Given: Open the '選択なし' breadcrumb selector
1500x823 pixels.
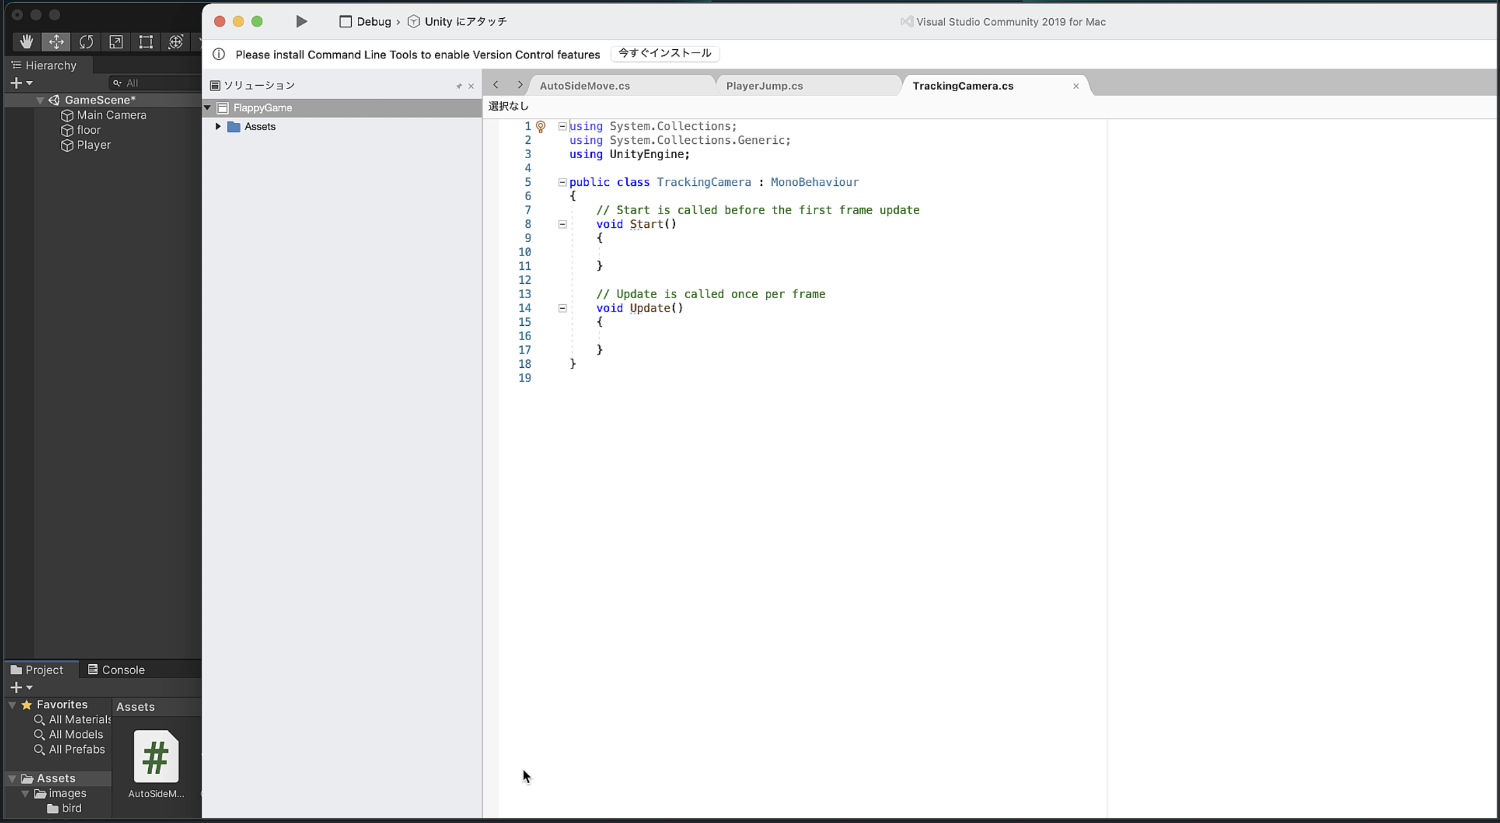Looking at the screenshot, I should coord(509,106).
